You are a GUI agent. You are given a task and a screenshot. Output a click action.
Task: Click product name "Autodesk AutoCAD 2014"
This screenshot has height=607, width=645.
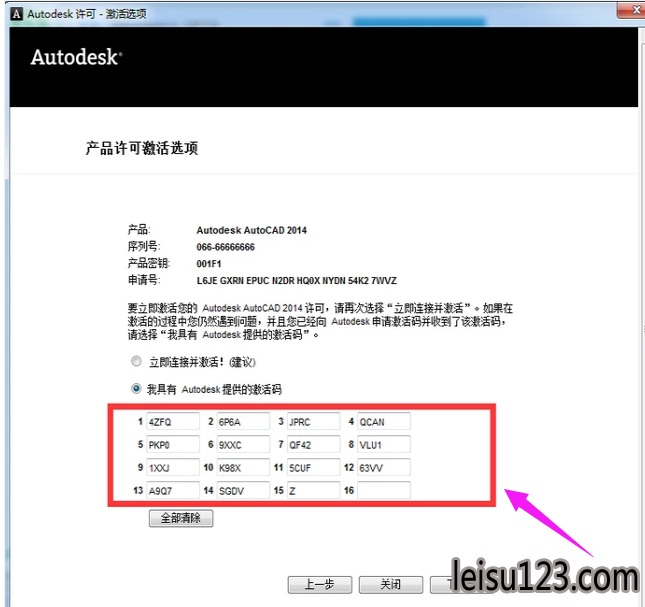click(x=252, y=230)
